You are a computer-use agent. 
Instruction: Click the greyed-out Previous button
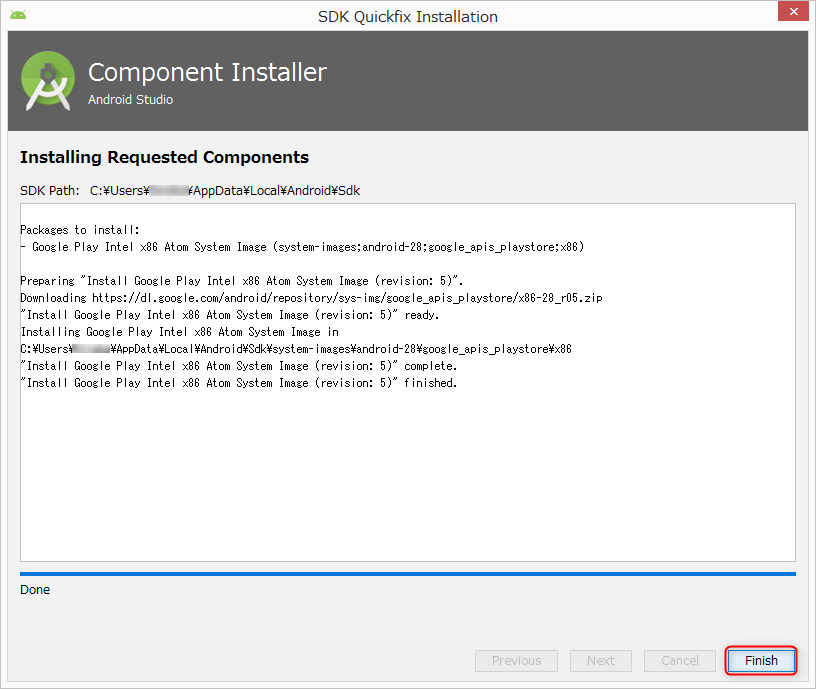tap(516, 660)
